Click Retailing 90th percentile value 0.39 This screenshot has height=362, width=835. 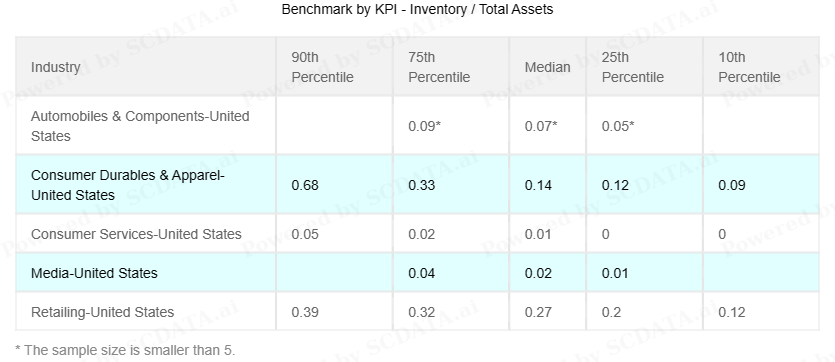pyautogui.click(x=305, y=312)
